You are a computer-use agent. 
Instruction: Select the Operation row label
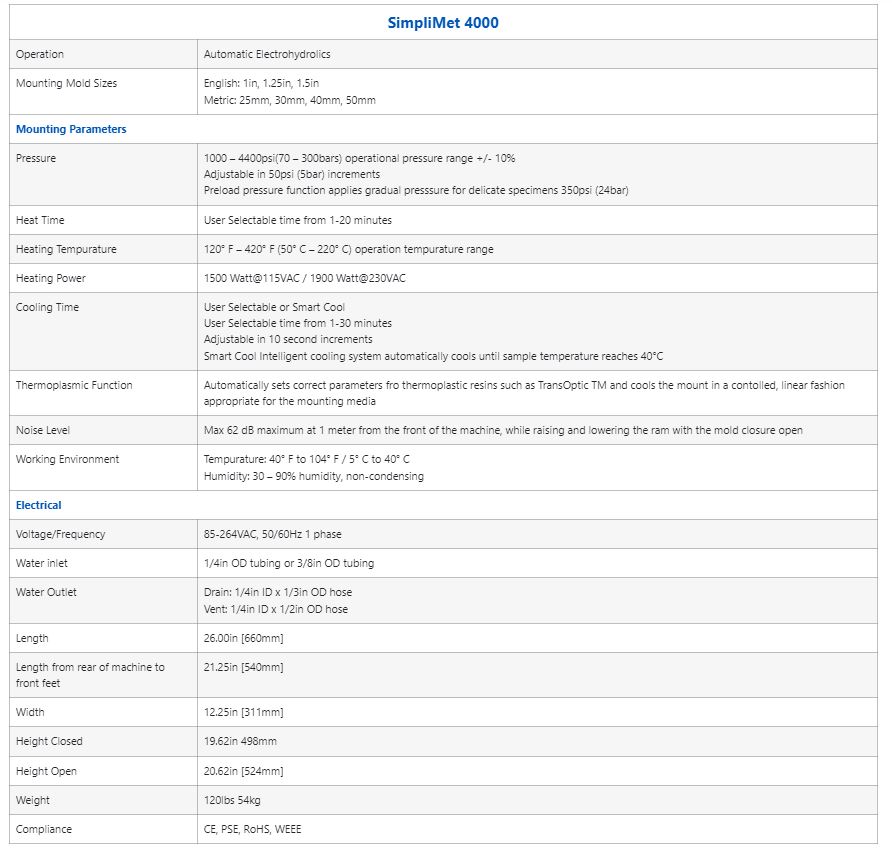pos(40,54)
